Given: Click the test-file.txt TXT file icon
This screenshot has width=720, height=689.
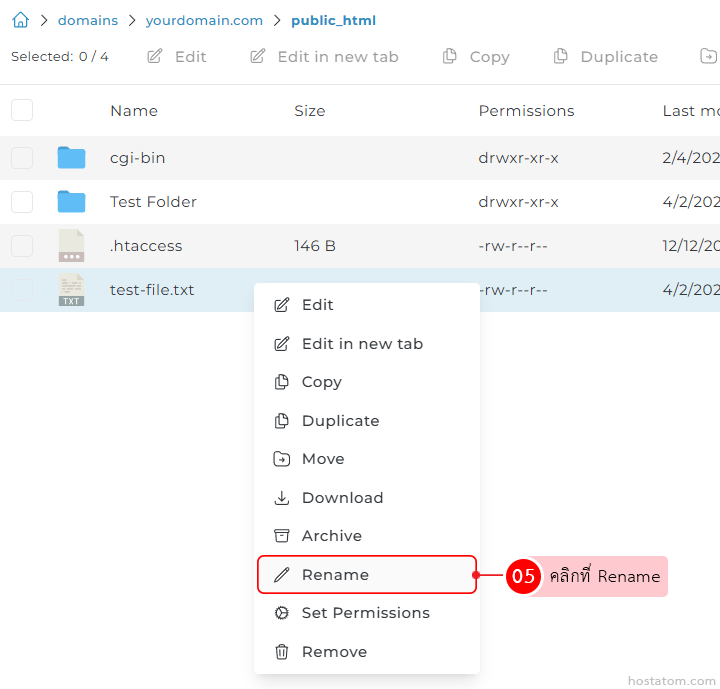Looking at the screenshot, I should tap(71, 290).
